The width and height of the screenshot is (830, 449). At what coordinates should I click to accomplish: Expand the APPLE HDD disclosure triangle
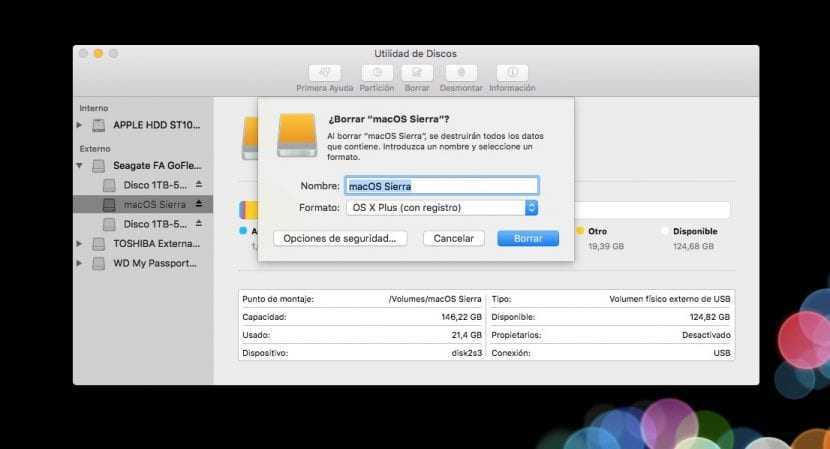click(x=80, y=125)
